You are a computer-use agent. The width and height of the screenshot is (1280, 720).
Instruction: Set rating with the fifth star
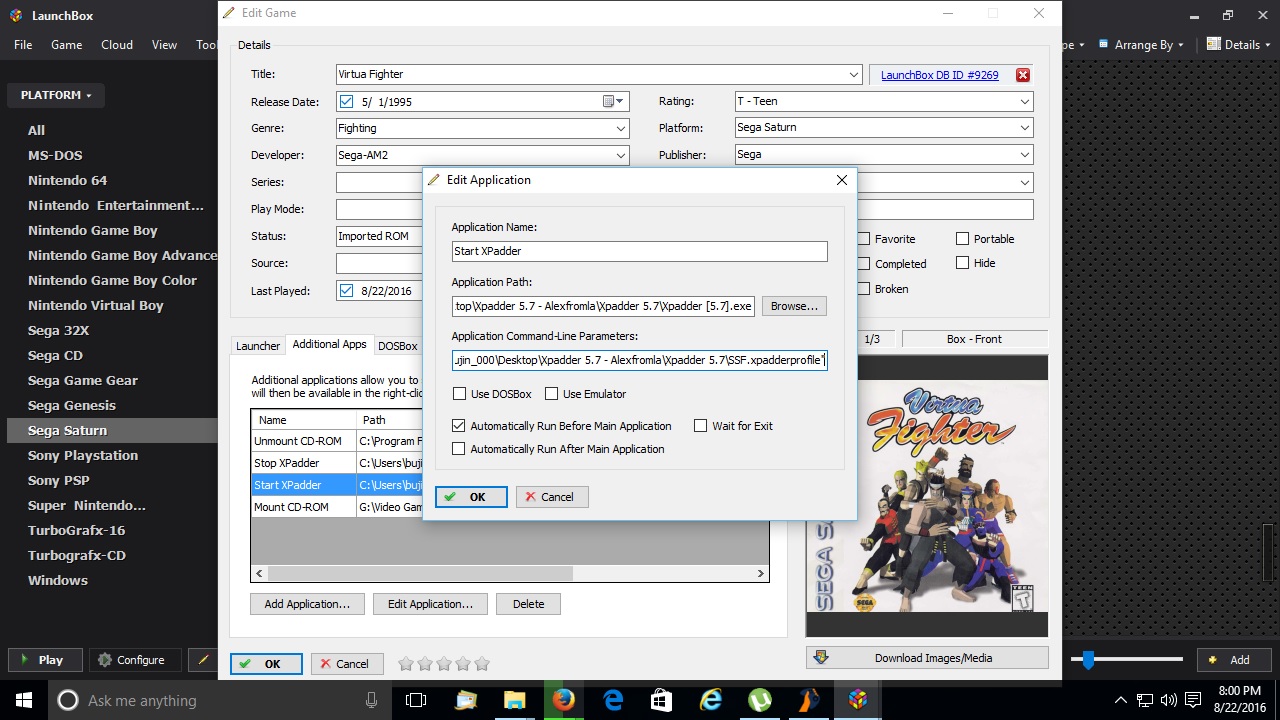pos(482,663)
